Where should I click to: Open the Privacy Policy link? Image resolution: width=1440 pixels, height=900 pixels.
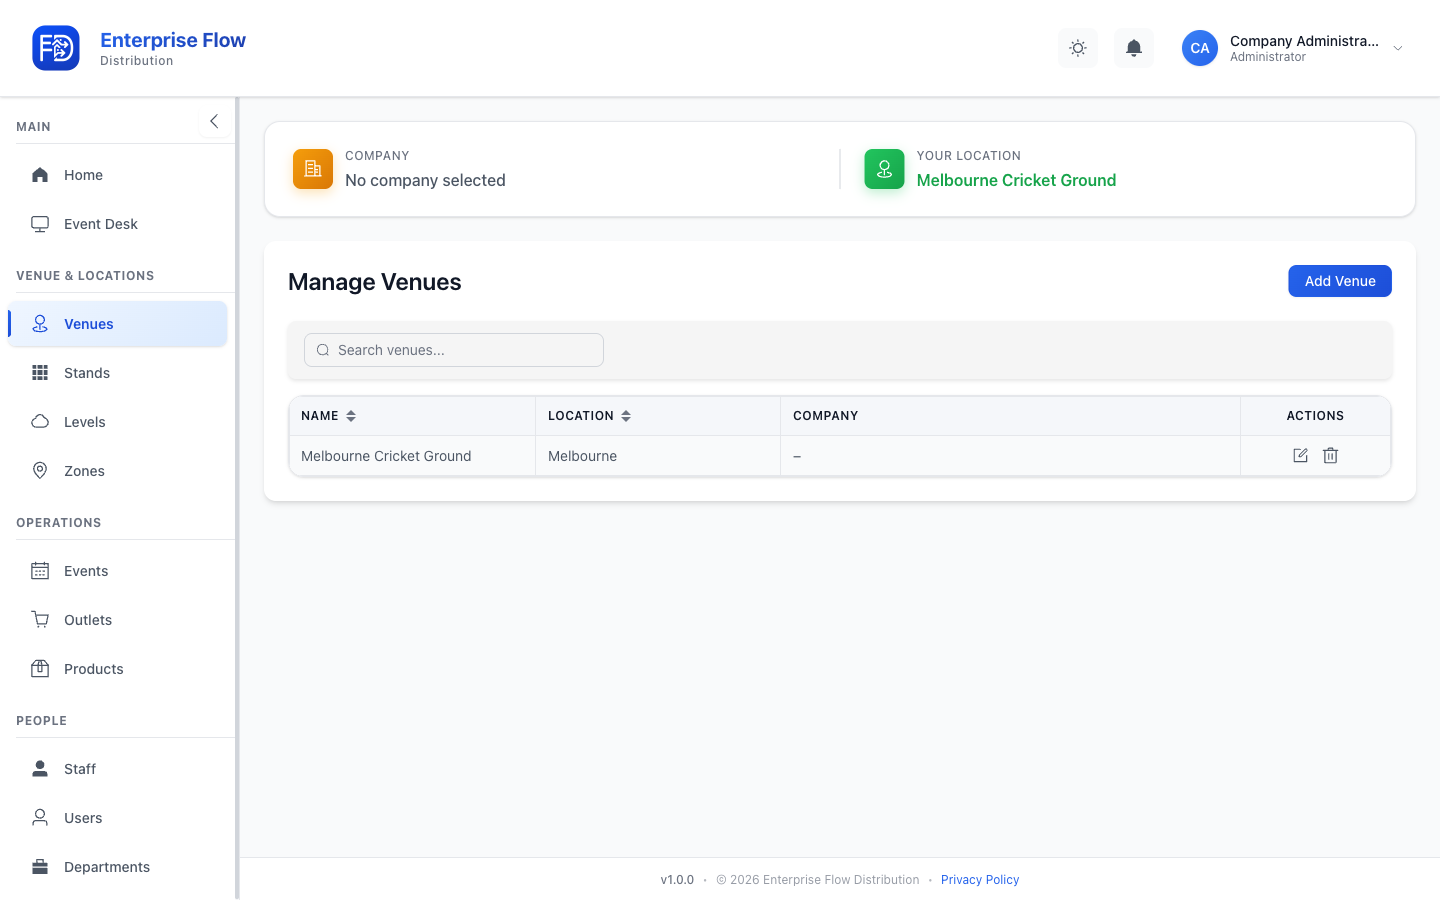point(980,880)
